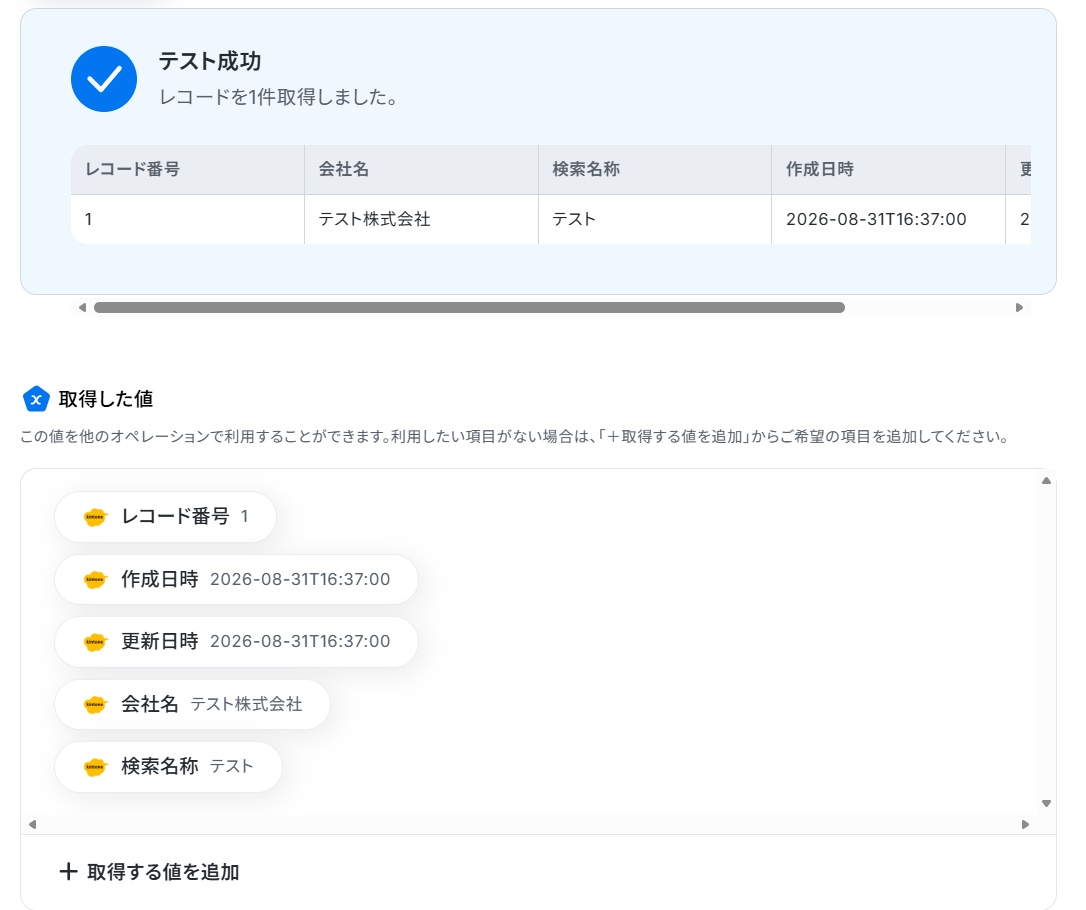Click the results table horizontal scrollbar thumb
The image size is (1086, 910).
[x=469, y=307]
